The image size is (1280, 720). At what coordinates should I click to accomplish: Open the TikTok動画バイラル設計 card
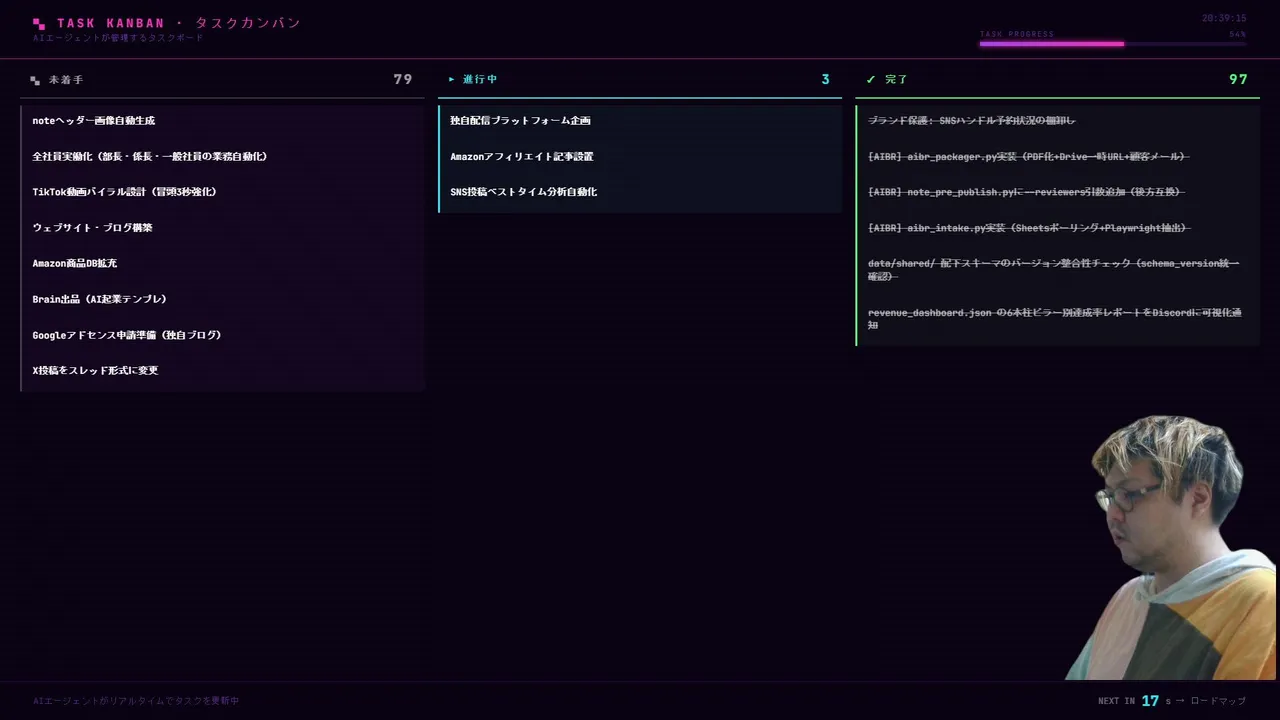(223, 192)
